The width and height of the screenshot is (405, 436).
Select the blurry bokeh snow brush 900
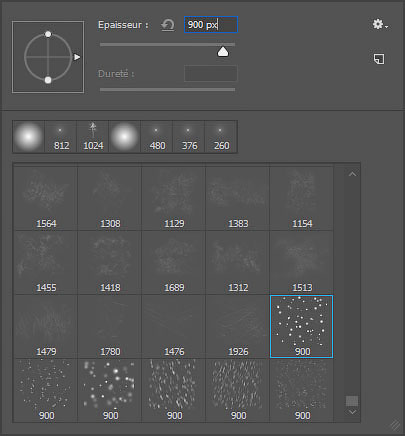110,390
